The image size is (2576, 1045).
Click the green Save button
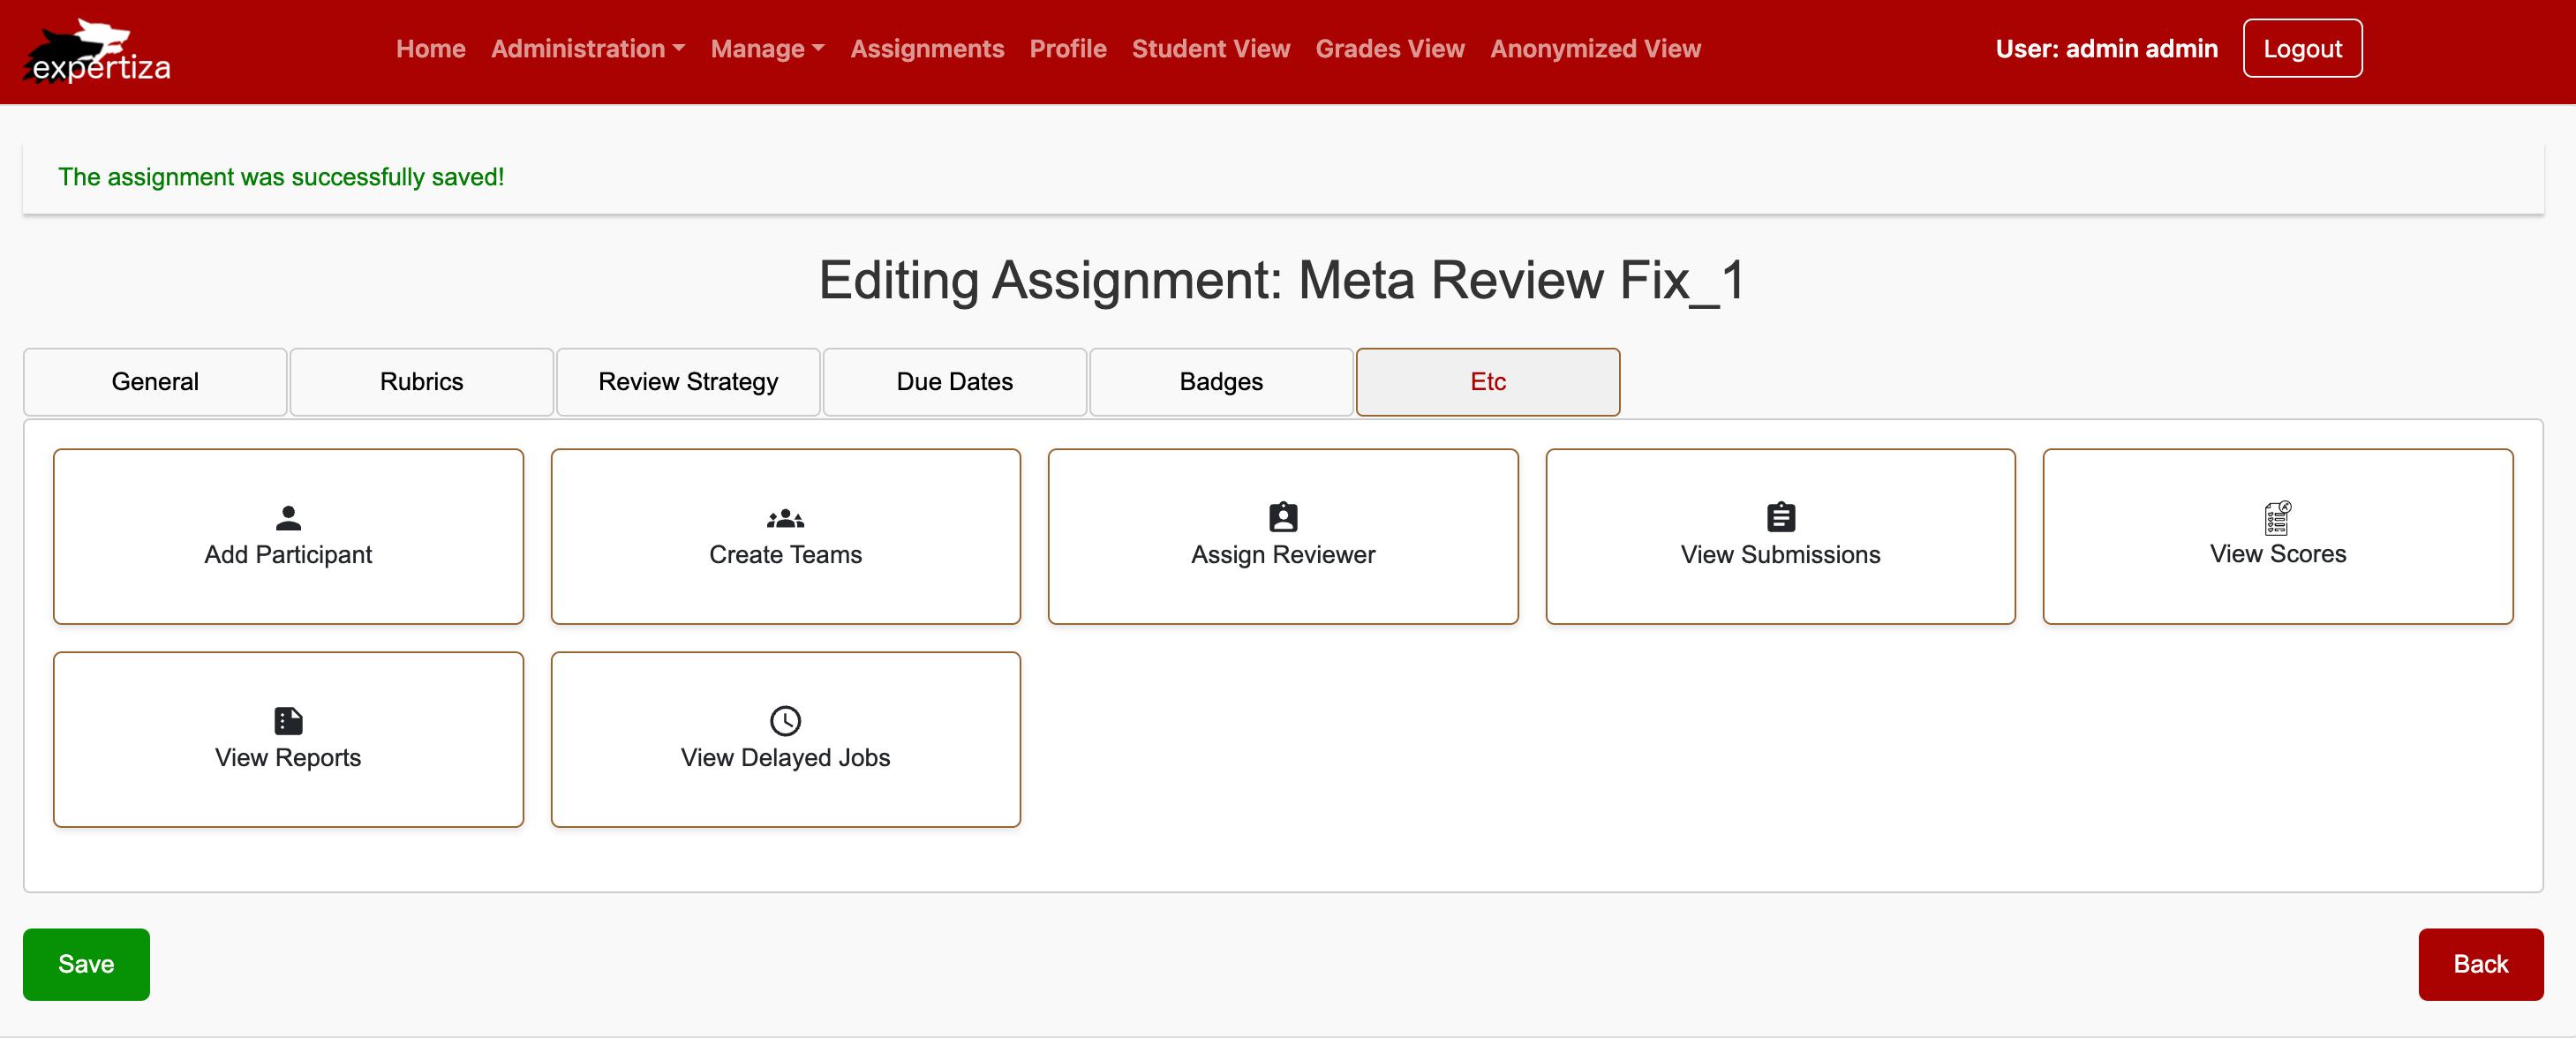point(86,964)
